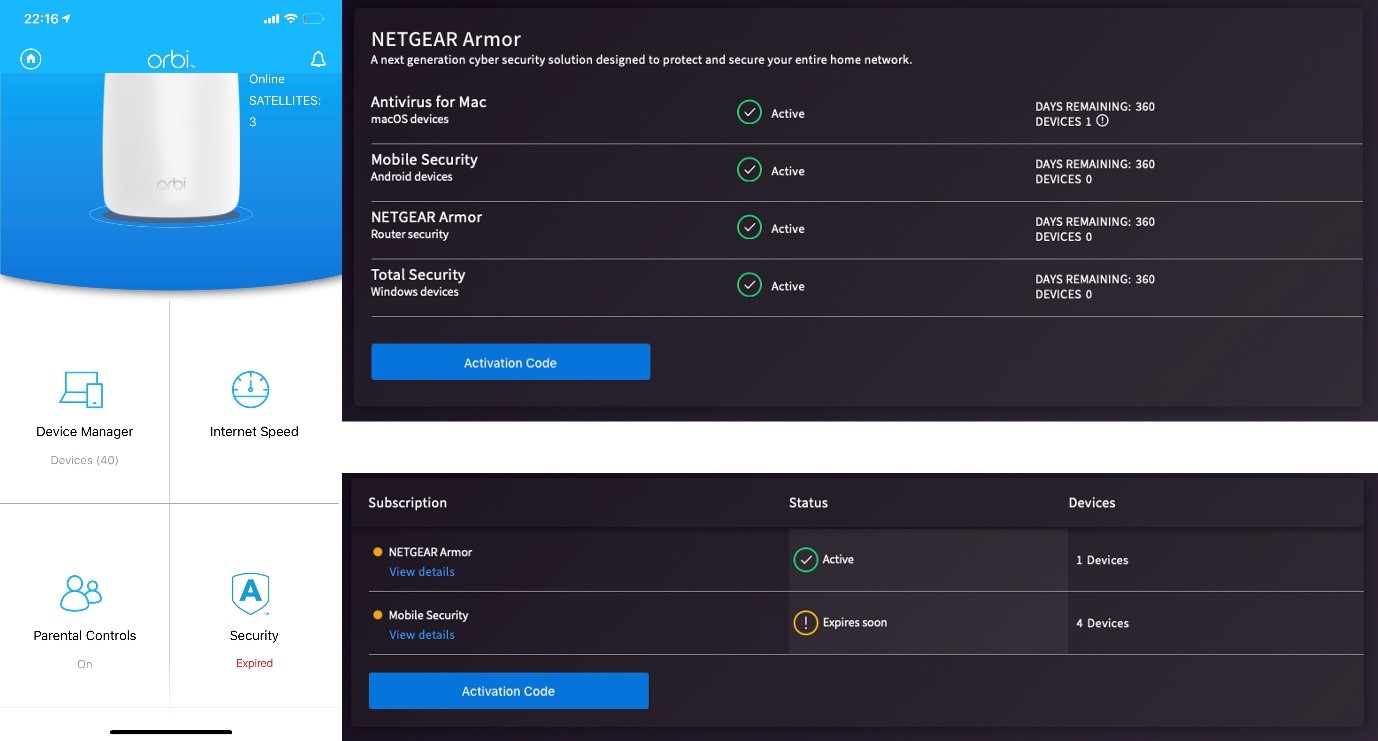The image size is (1378, 741).
Task: Click the 'Router security' subtitle
Action: [x=410, y=235]
